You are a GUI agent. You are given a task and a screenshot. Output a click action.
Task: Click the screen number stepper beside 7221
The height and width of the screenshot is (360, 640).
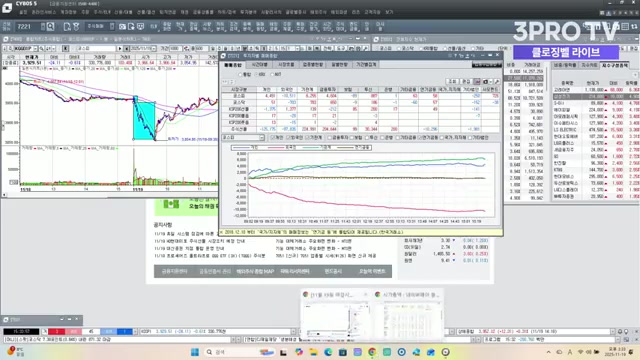pyautogui.click(x=42, y=27)
